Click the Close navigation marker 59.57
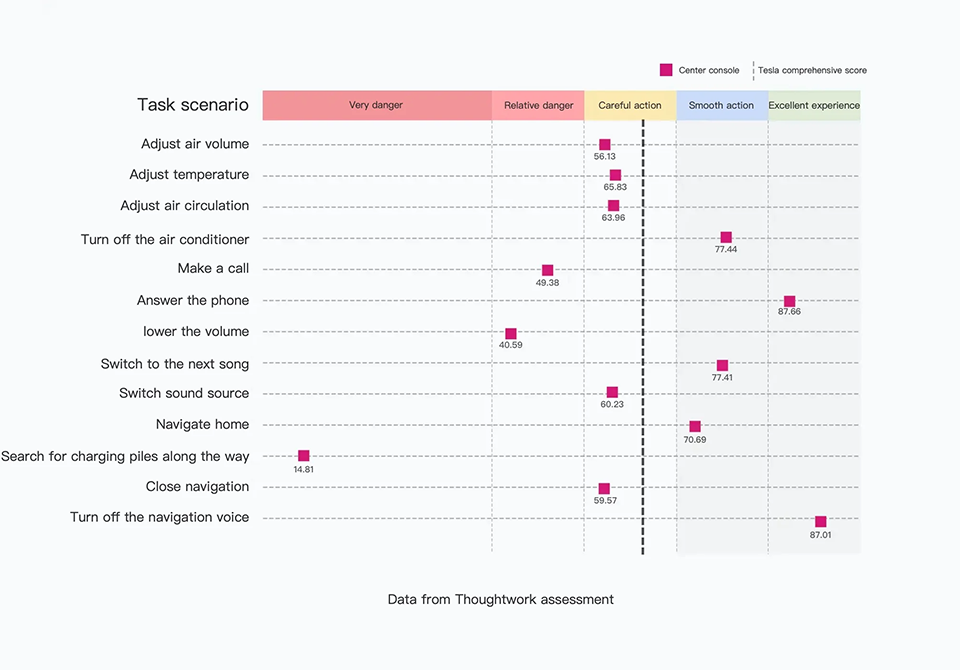Screen dimensions: 960x670 pos(604,489)
